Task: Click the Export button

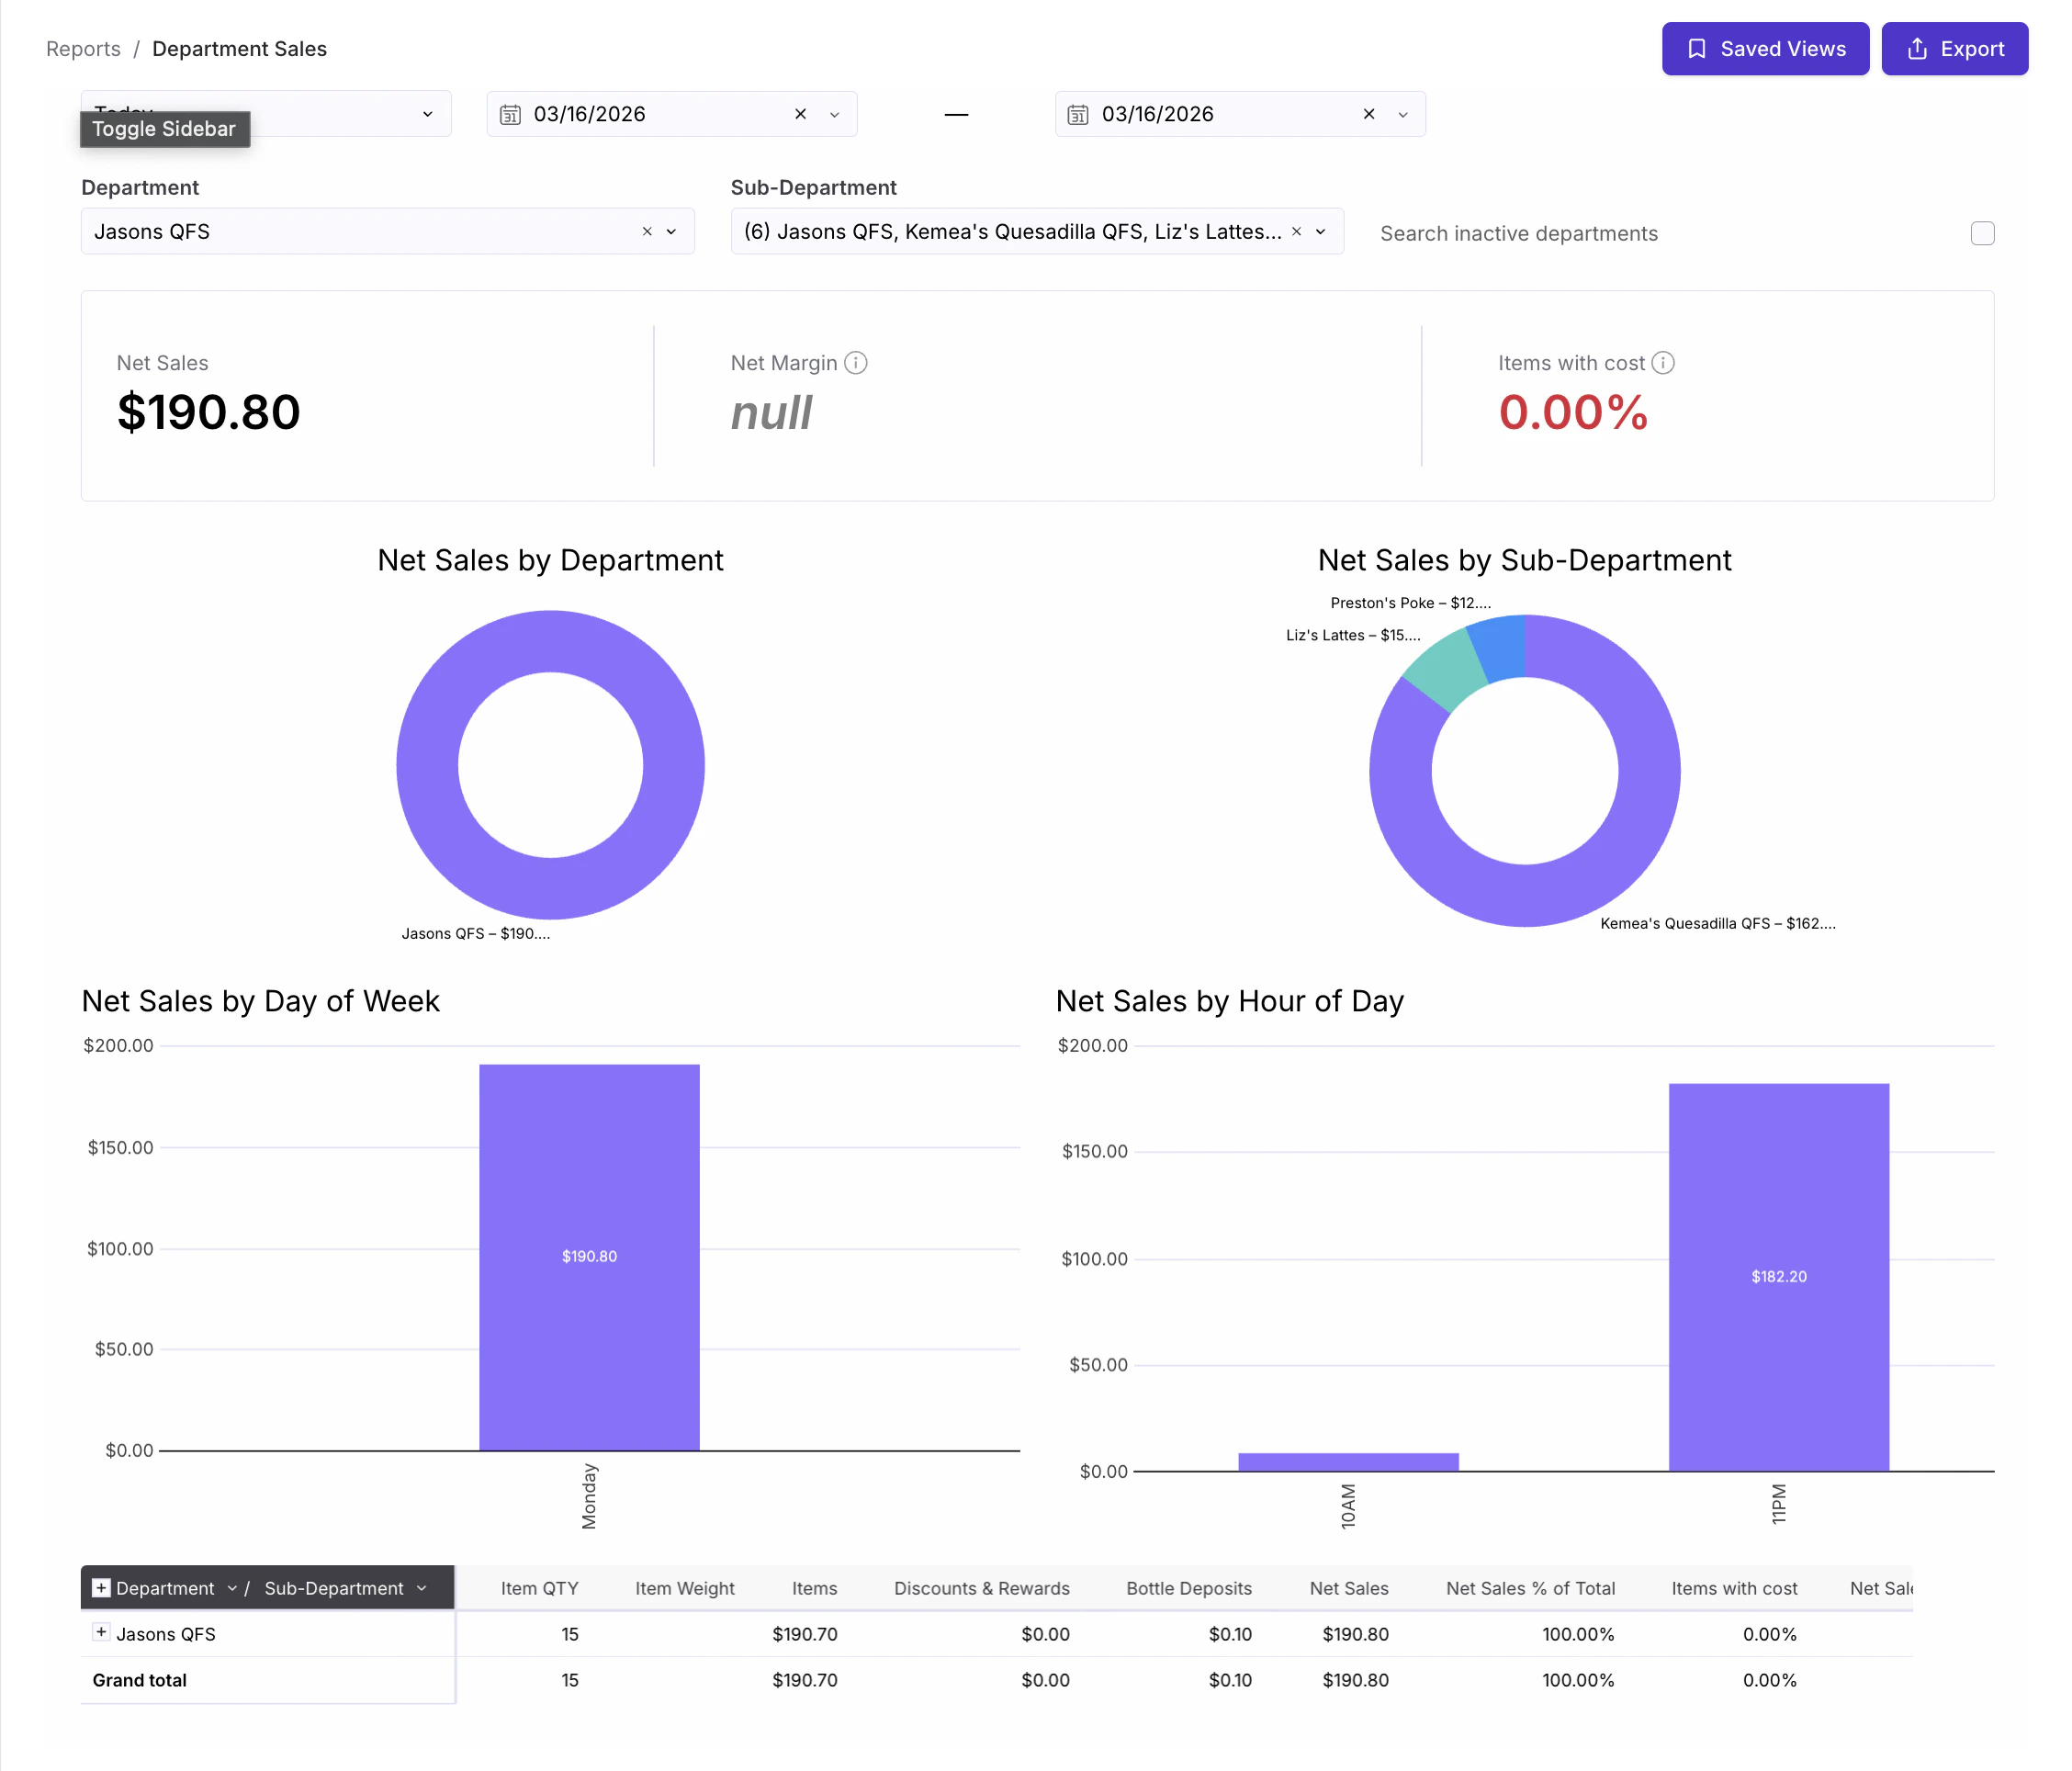Action: (x=1954, y=49)
